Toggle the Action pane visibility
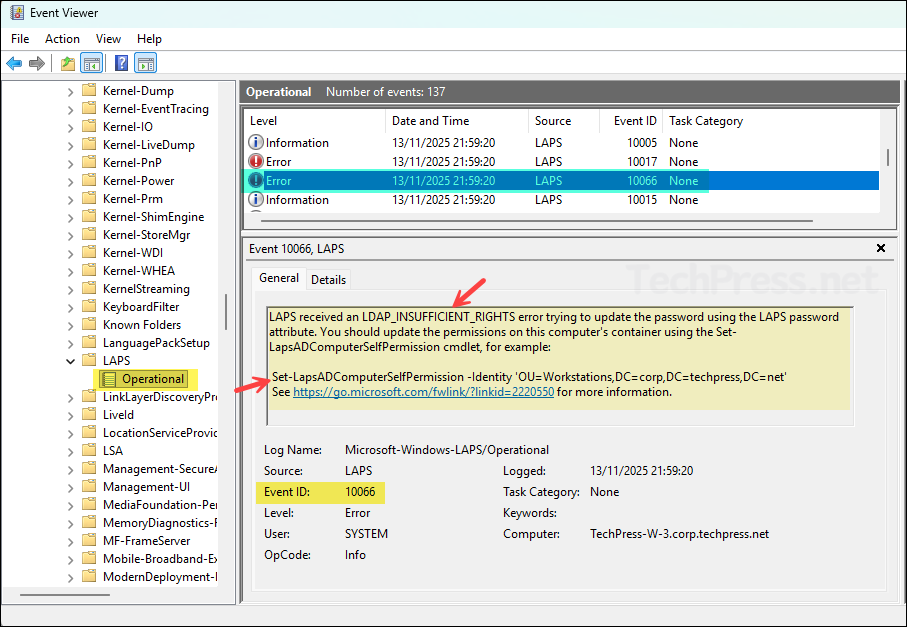Screen dimensions: 907x627 145,63
